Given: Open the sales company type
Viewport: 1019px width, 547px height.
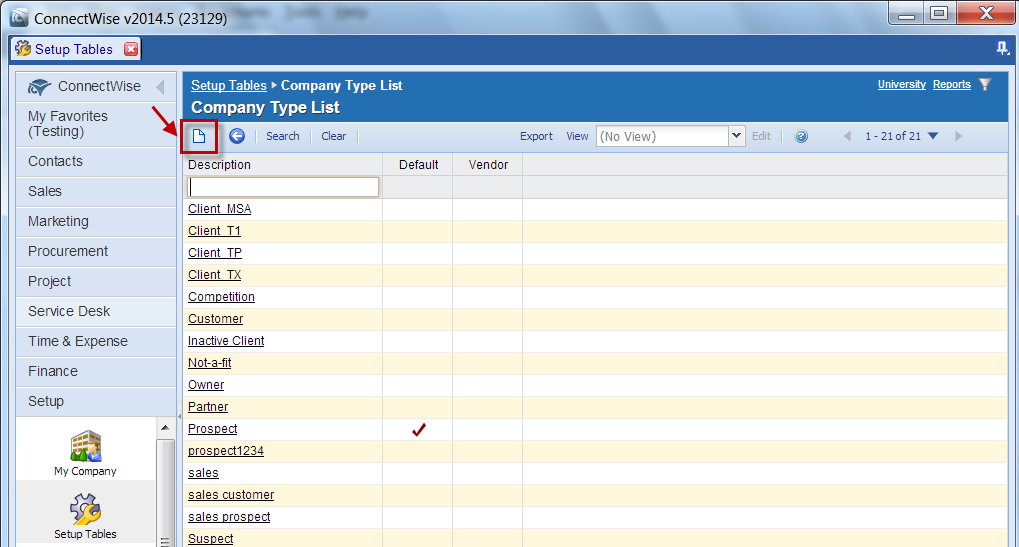Looking at the screenshot, I should tap(203, 473).
